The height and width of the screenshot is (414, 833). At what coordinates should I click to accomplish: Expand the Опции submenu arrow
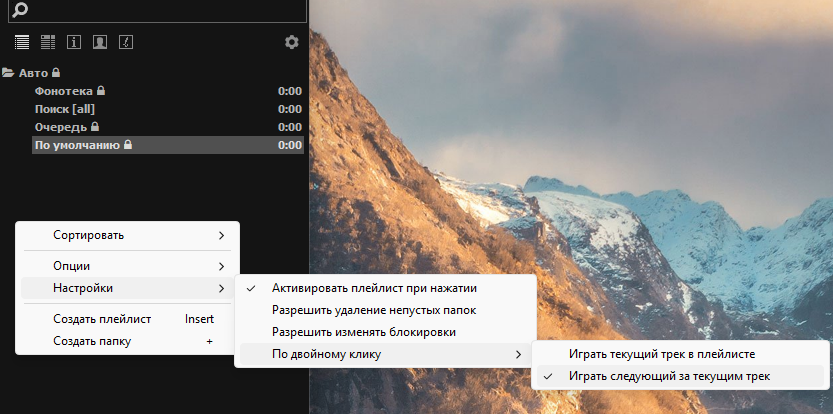tap(222, 266)
